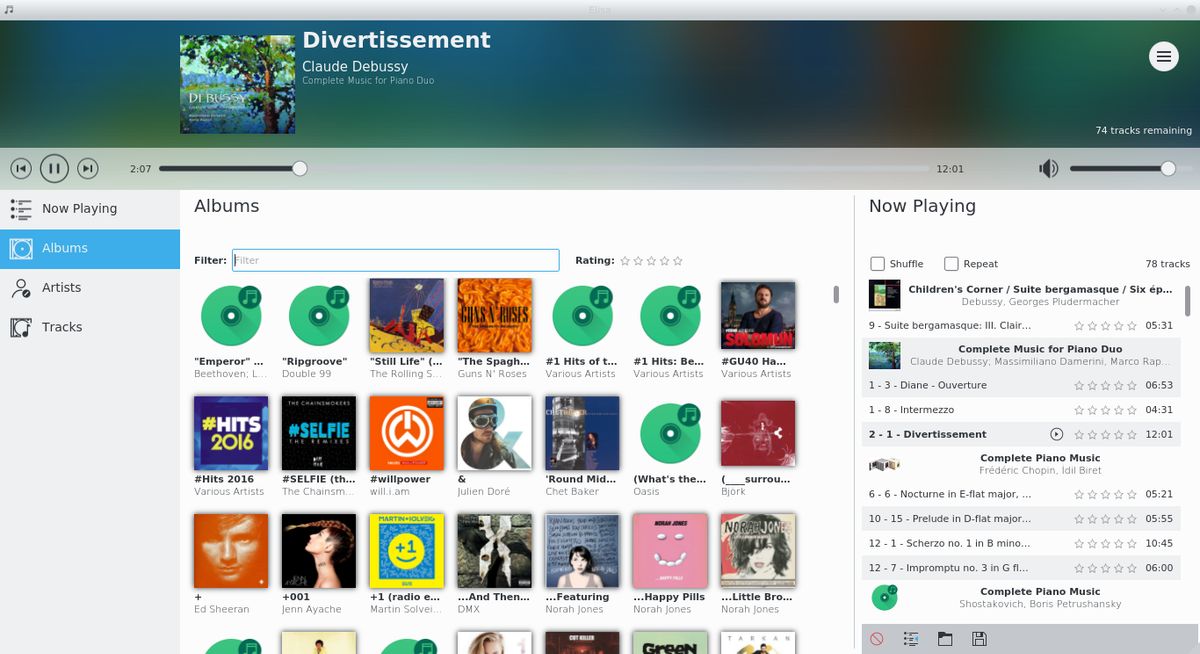Click inside the Filter text field
Image resolution: width=1200 pixels, height=654 pixels.
[395, 260]
